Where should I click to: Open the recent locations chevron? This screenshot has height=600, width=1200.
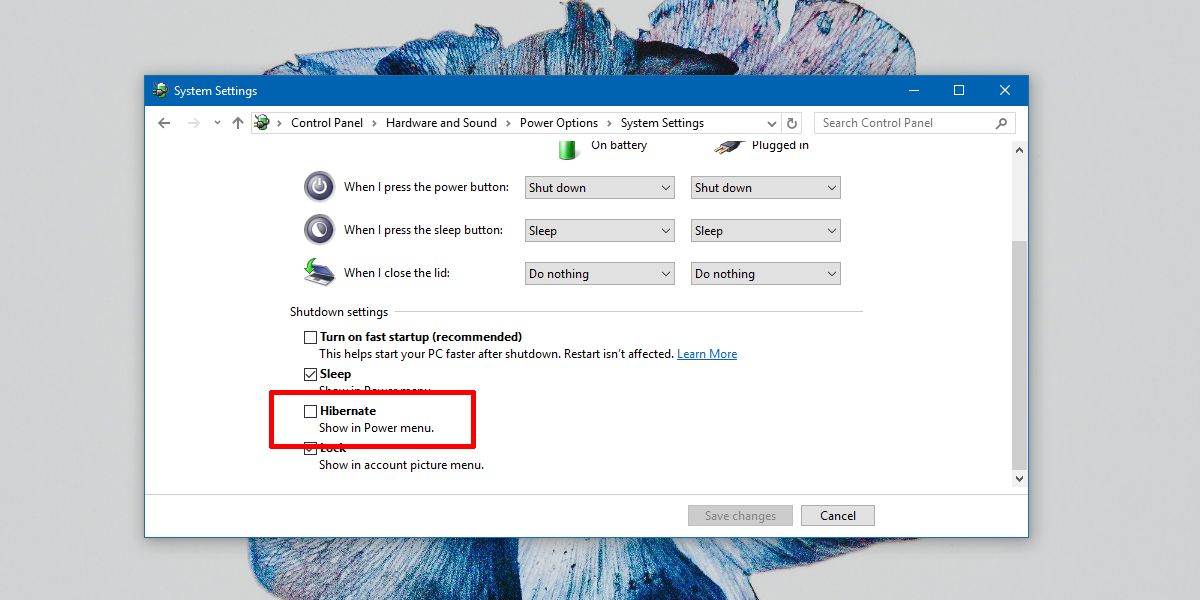[x=217, y=123]
